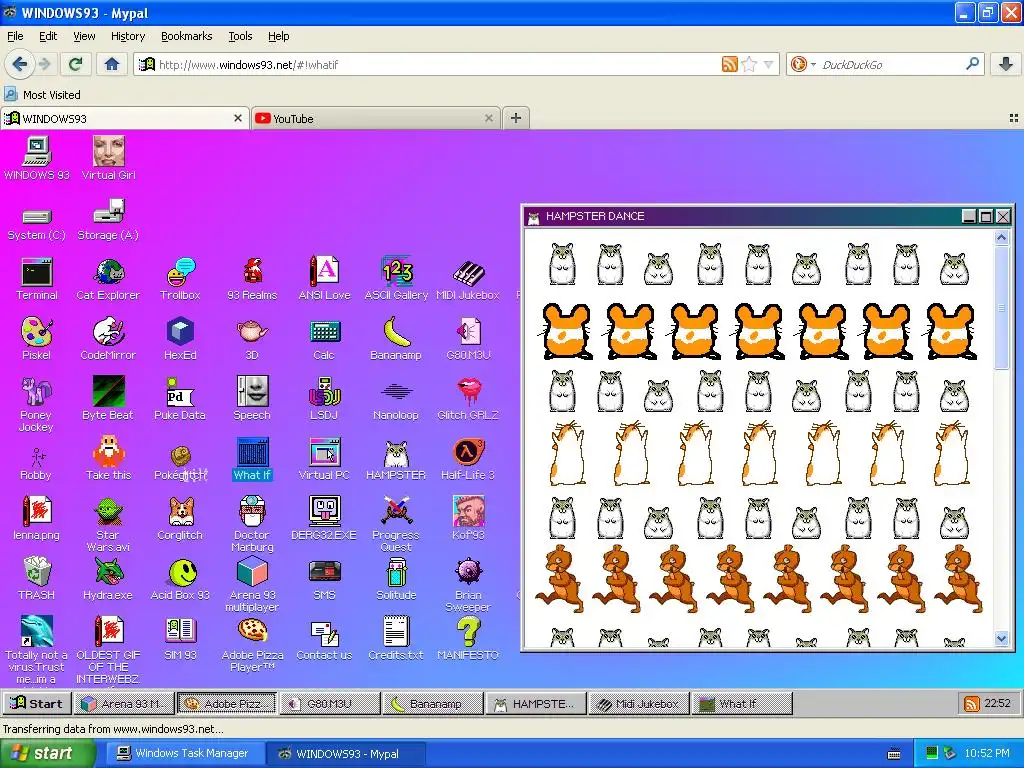This screenshot has width=1024, height=768.
Task: Open the History menu
Action: (128, 36)
